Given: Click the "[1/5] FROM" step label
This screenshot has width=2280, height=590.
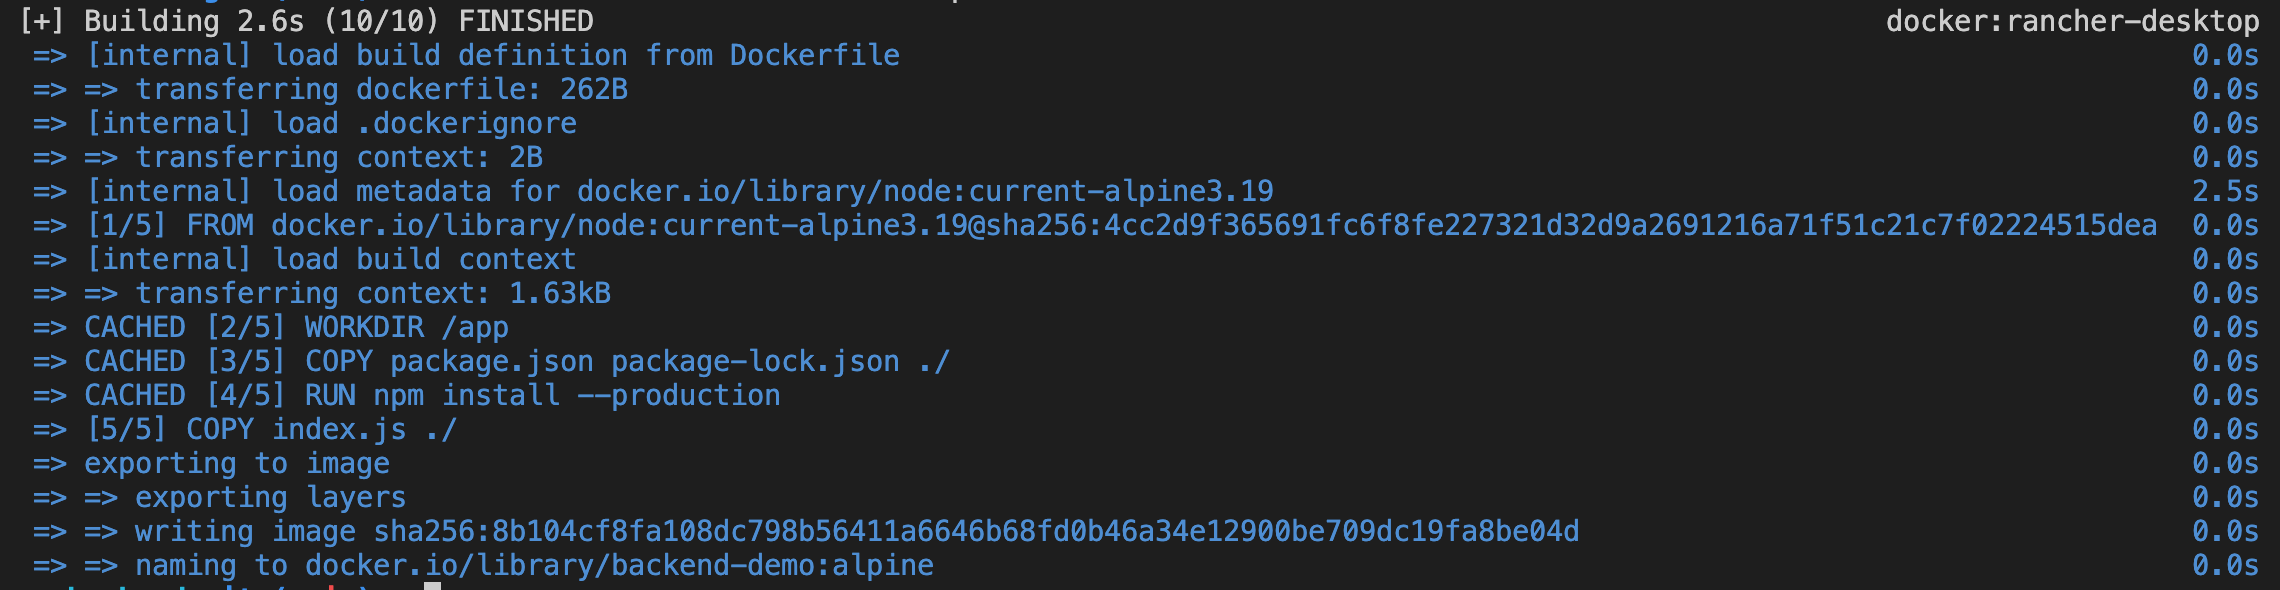Looking at the screenshot, I should [170, 225].
